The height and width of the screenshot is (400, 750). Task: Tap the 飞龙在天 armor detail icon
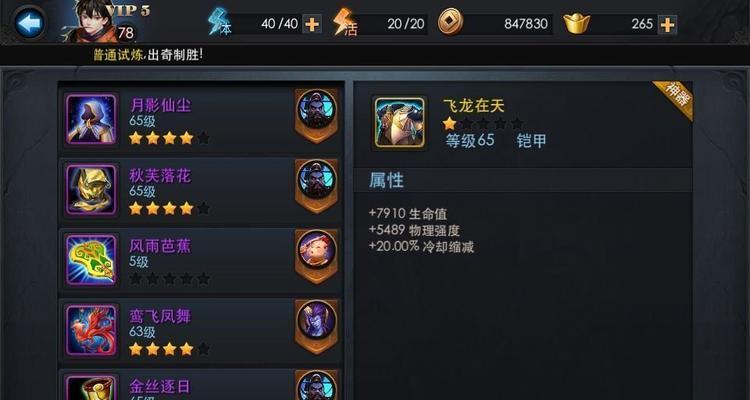pos(399,122)
